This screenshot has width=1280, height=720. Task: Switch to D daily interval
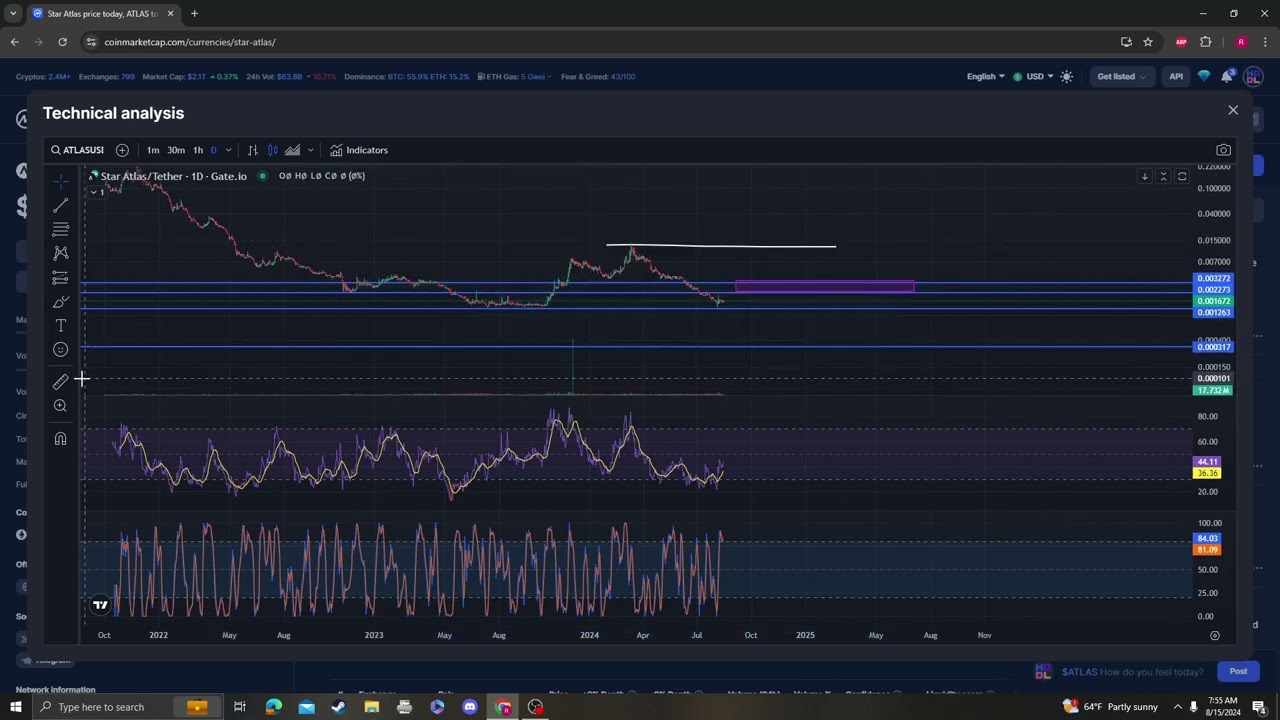[213, 150]
